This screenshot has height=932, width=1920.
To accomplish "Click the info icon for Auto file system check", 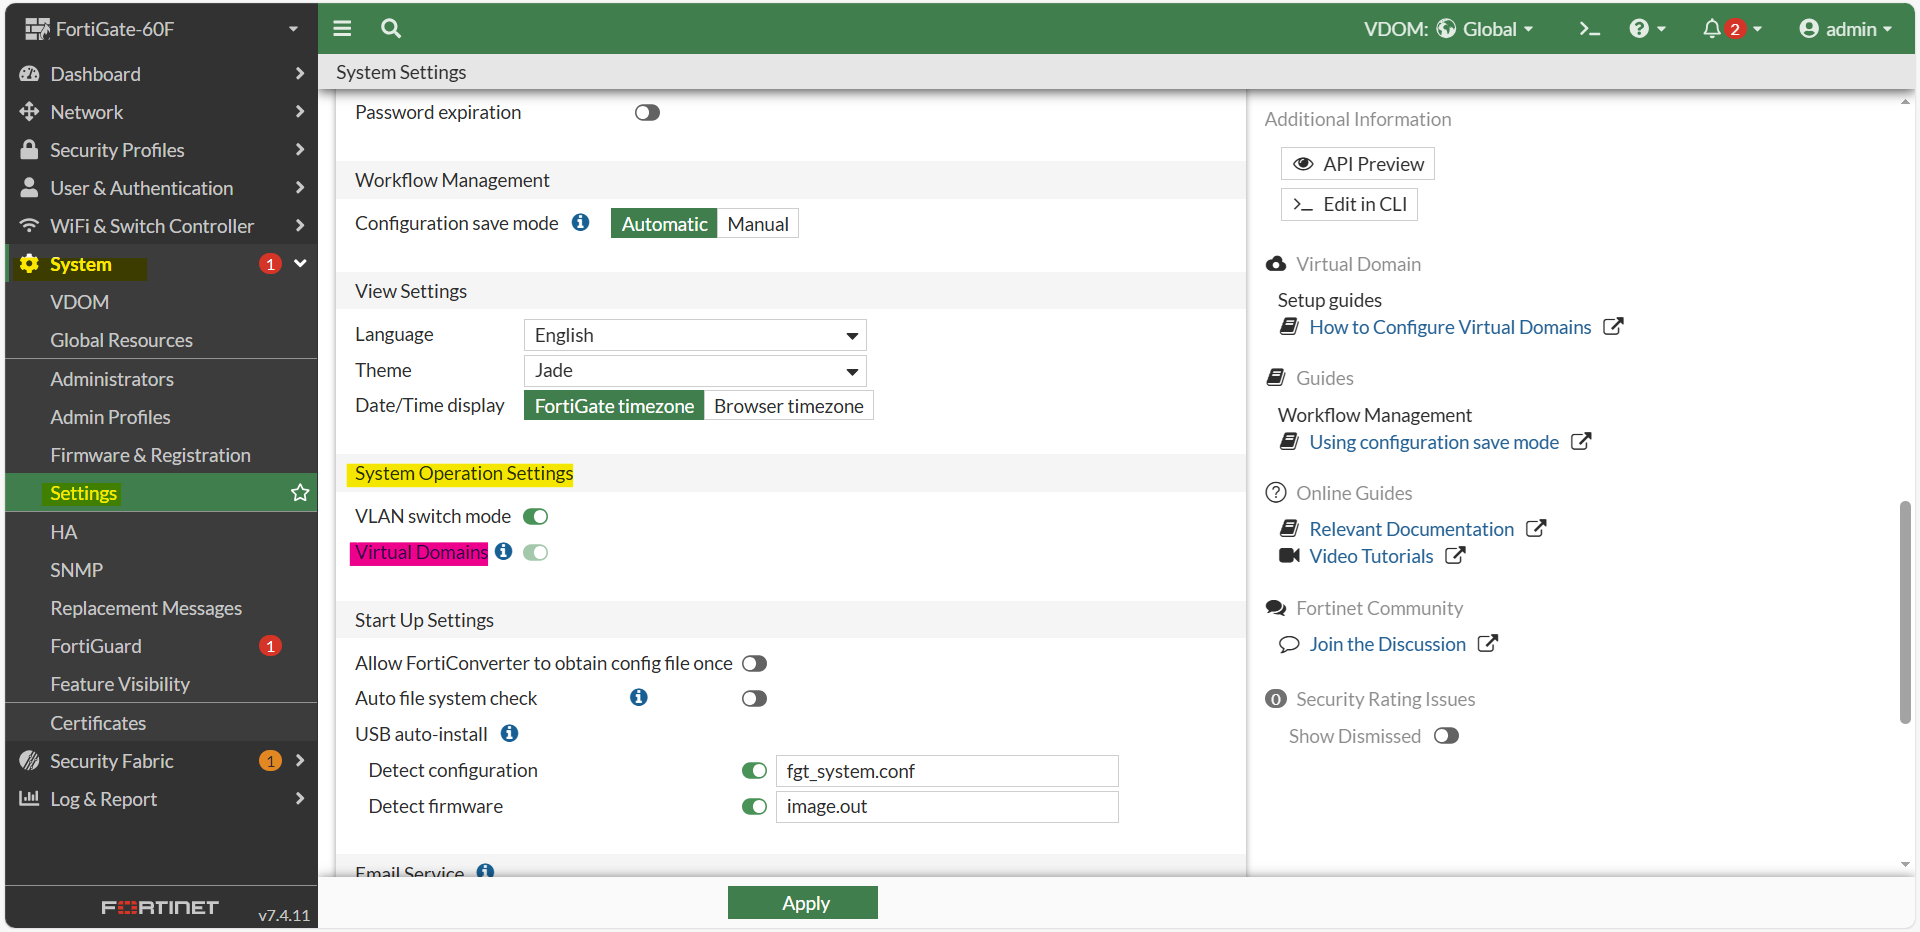I will click(x=639, y=697).
